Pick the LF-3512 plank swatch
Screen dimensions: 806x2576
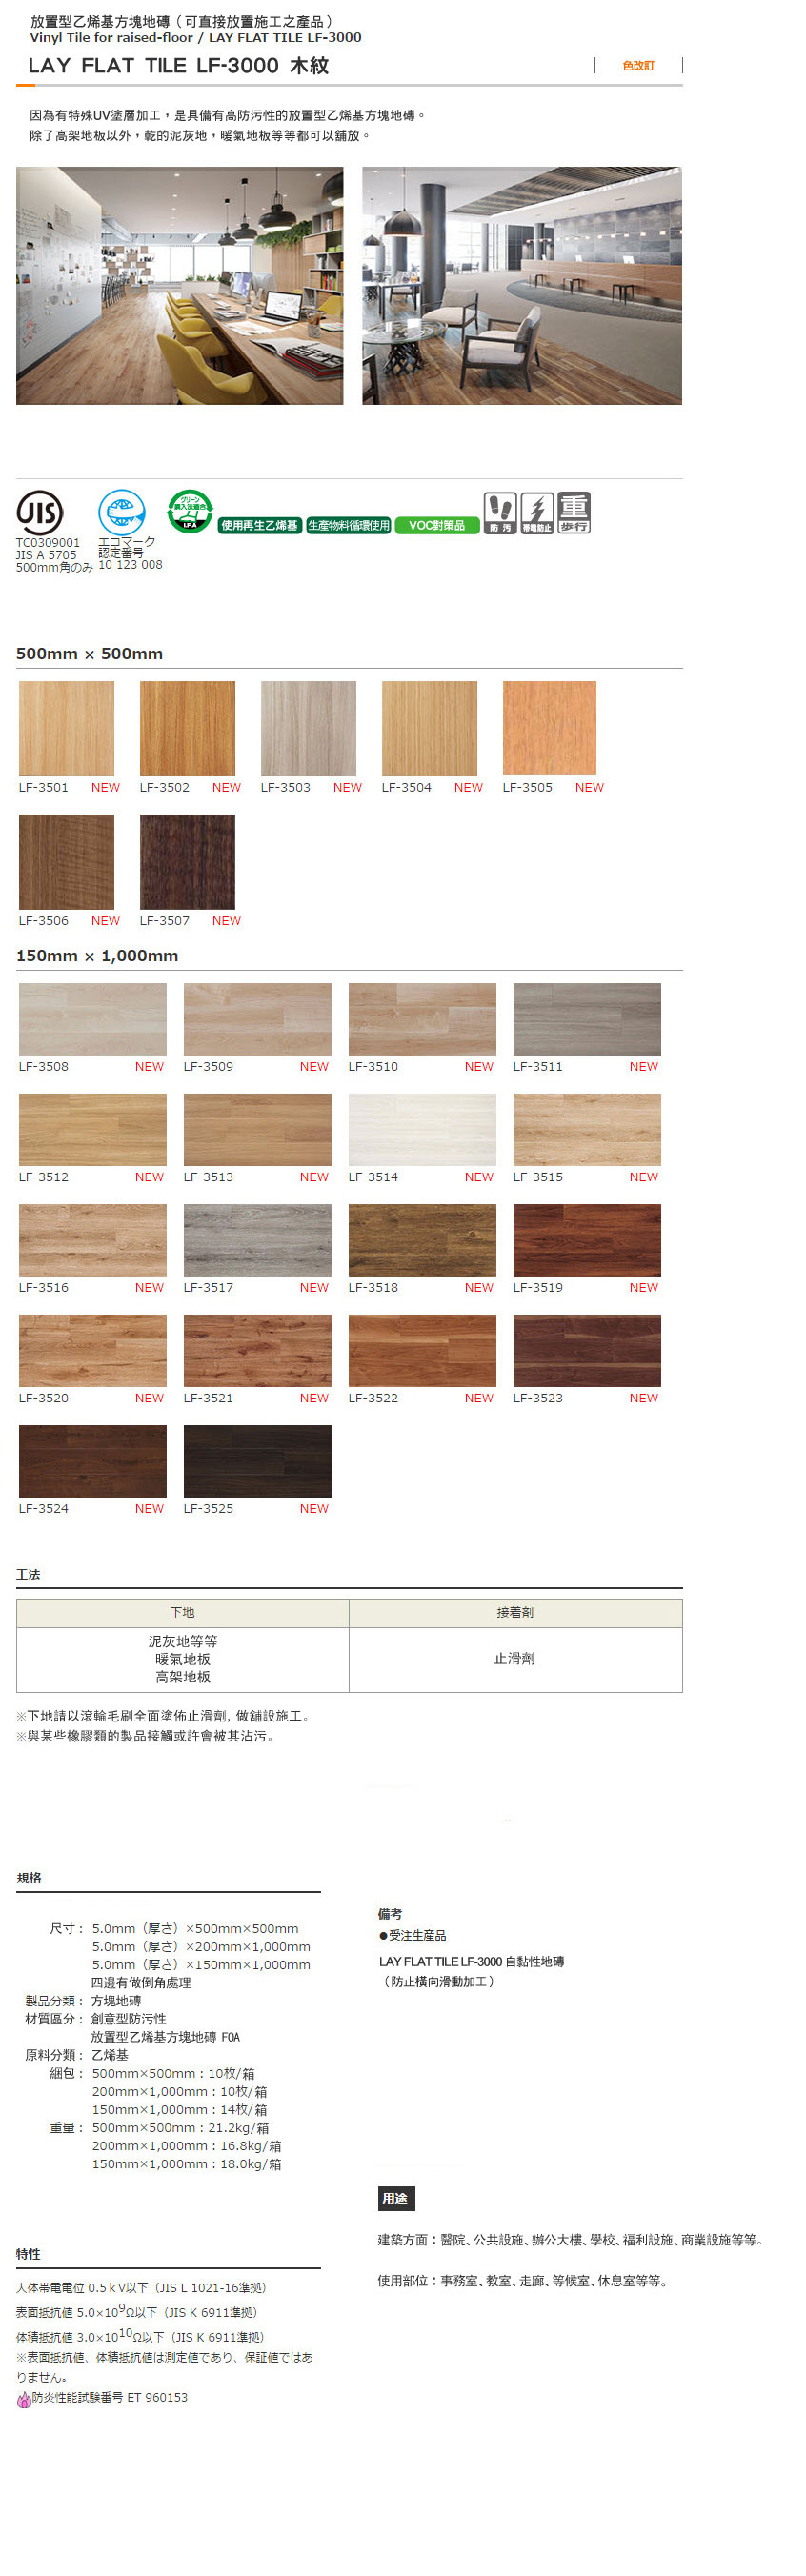pos(93,1129)
